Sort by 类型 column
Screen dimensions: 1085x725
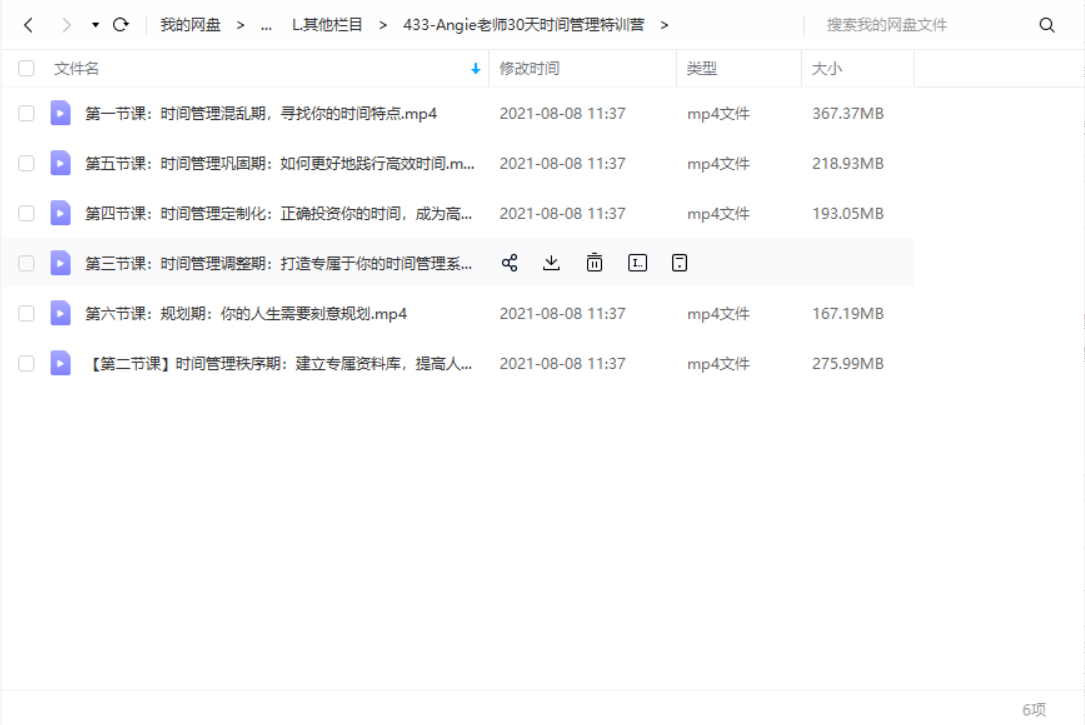click(x=702, y=68)
